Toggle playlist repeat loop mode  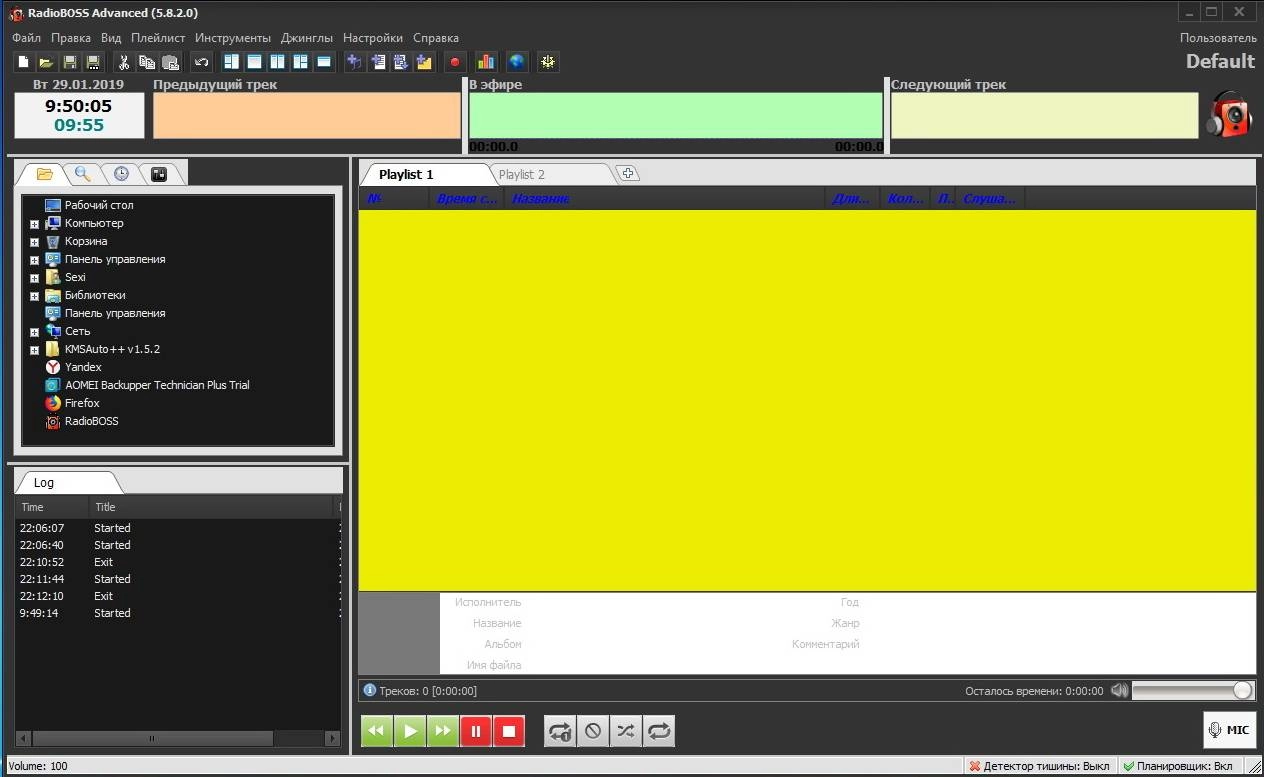tap(659, 731)
